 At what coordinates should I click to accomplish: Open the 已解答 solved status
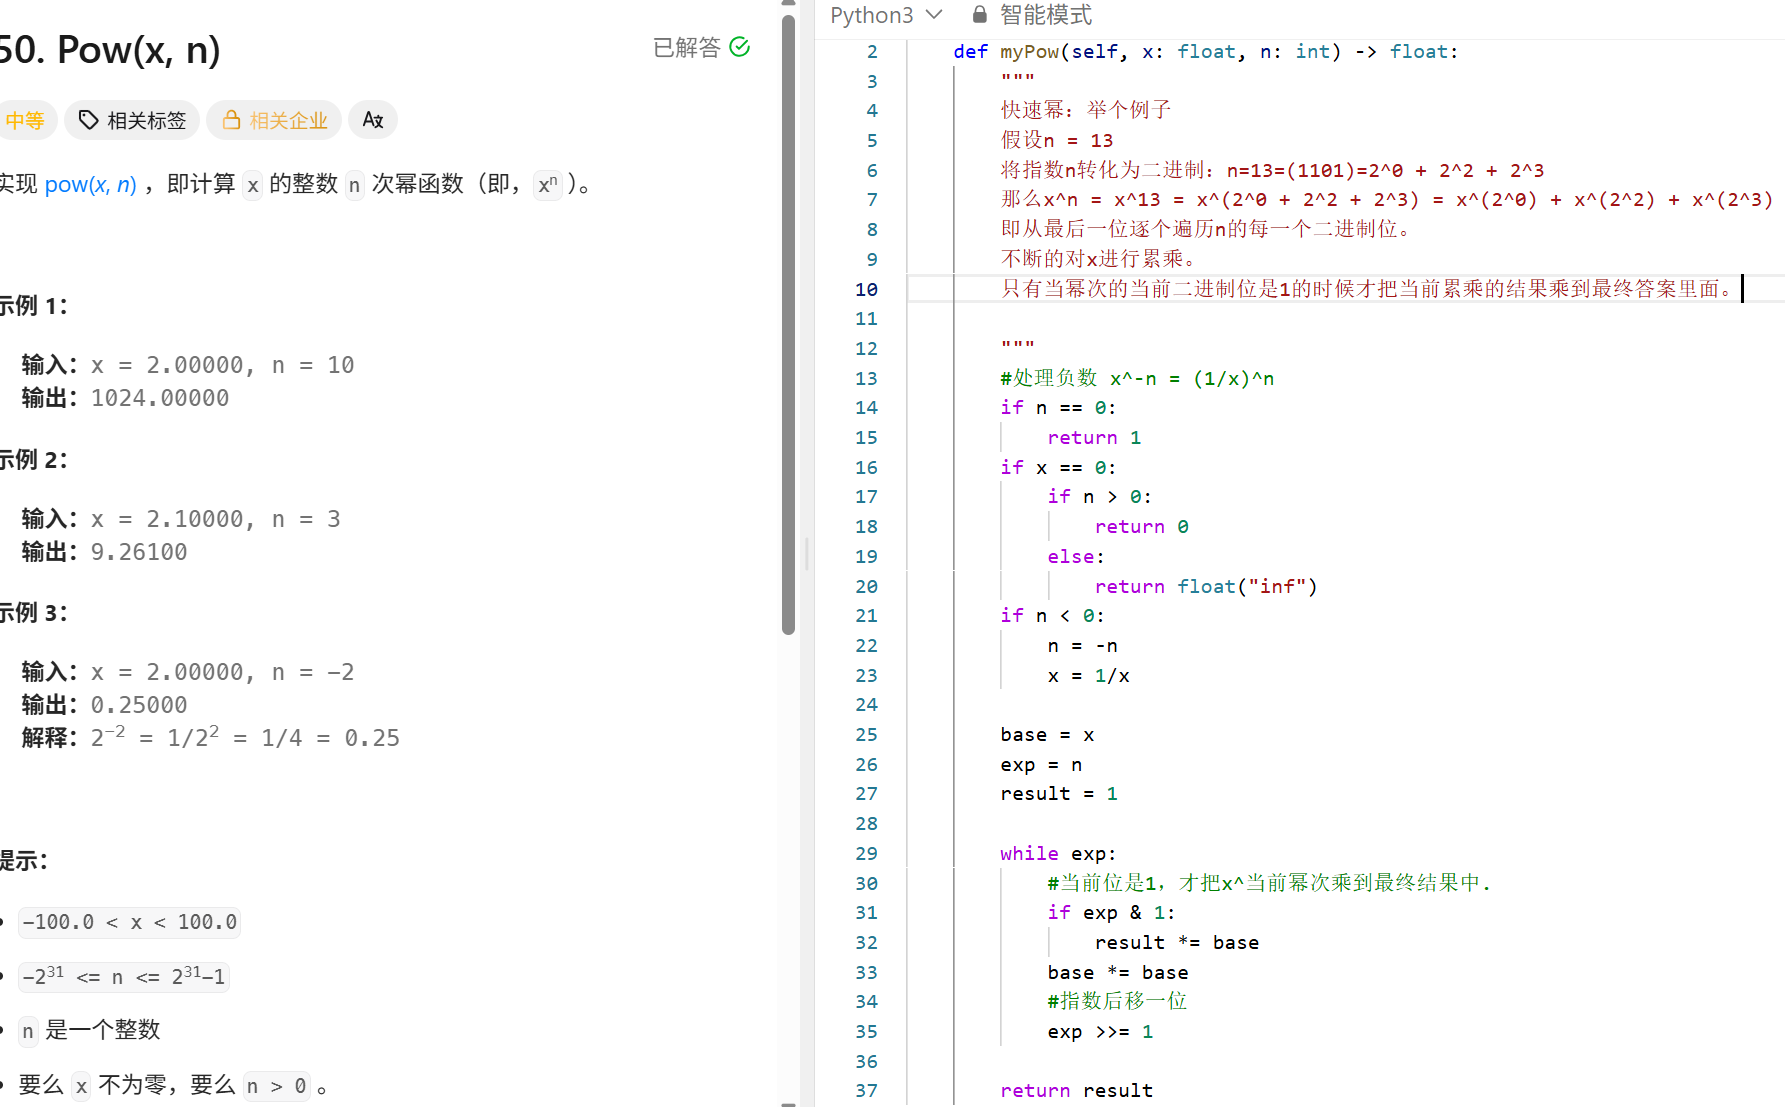(x=686, y=47)
